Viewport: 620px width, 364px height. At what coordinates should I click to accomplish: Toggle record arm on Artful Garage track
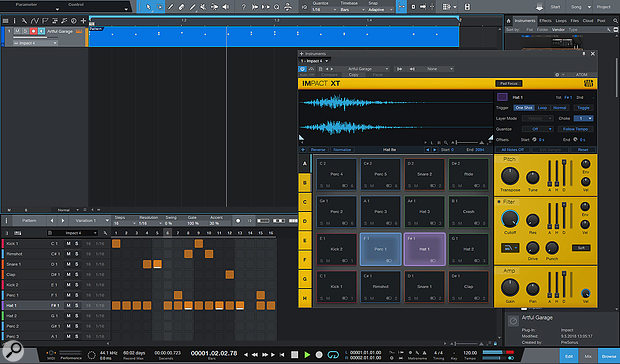pos(33,31)
